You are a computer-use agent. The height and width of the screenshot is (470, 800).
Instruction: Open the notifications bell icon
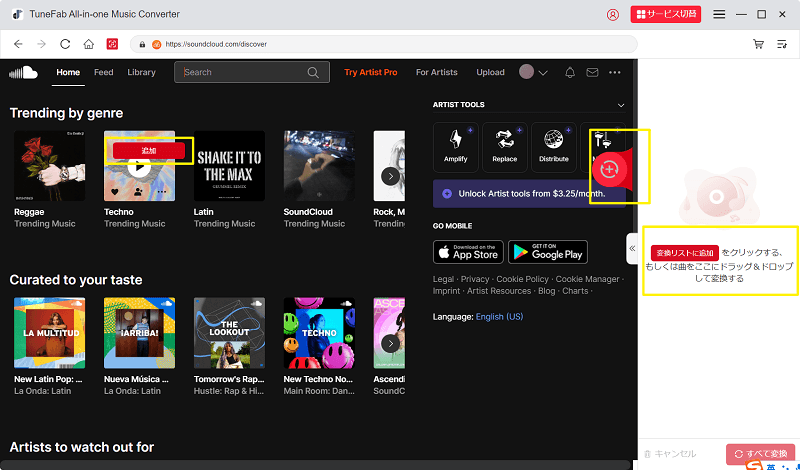point(570,72)
